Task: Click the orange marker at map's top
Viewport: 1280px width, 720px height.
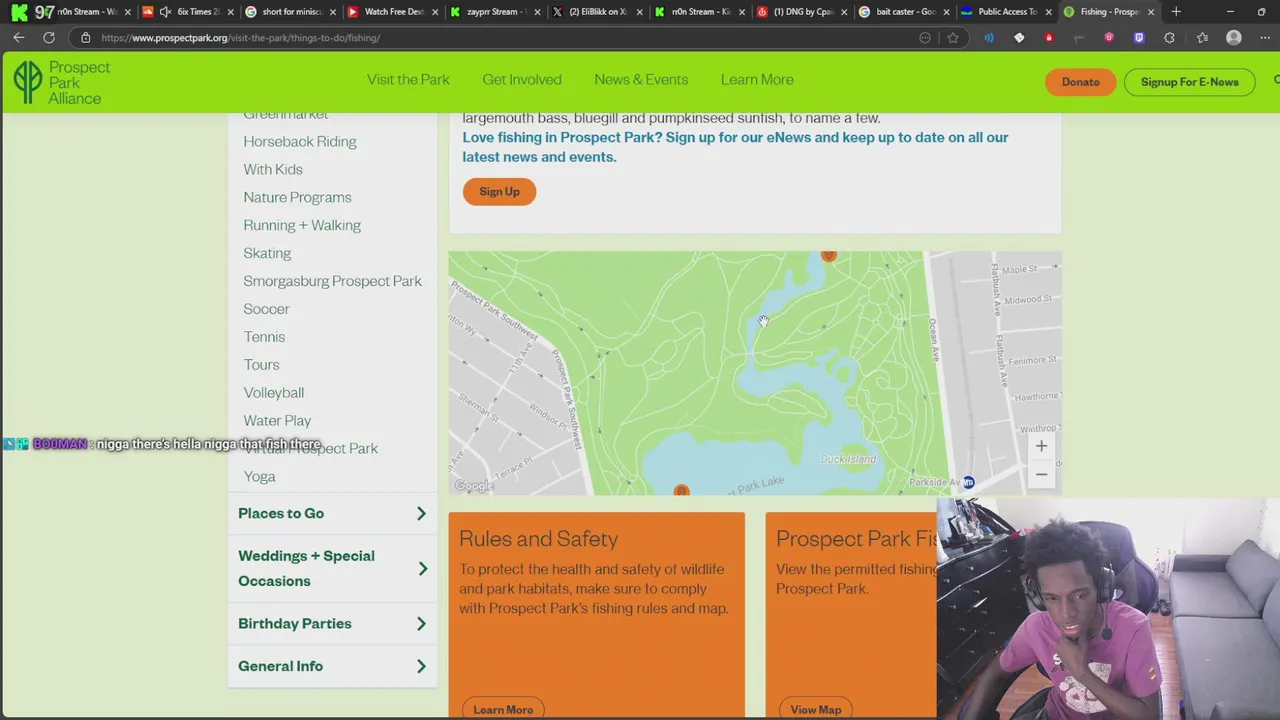Action: tap(828, 256)
